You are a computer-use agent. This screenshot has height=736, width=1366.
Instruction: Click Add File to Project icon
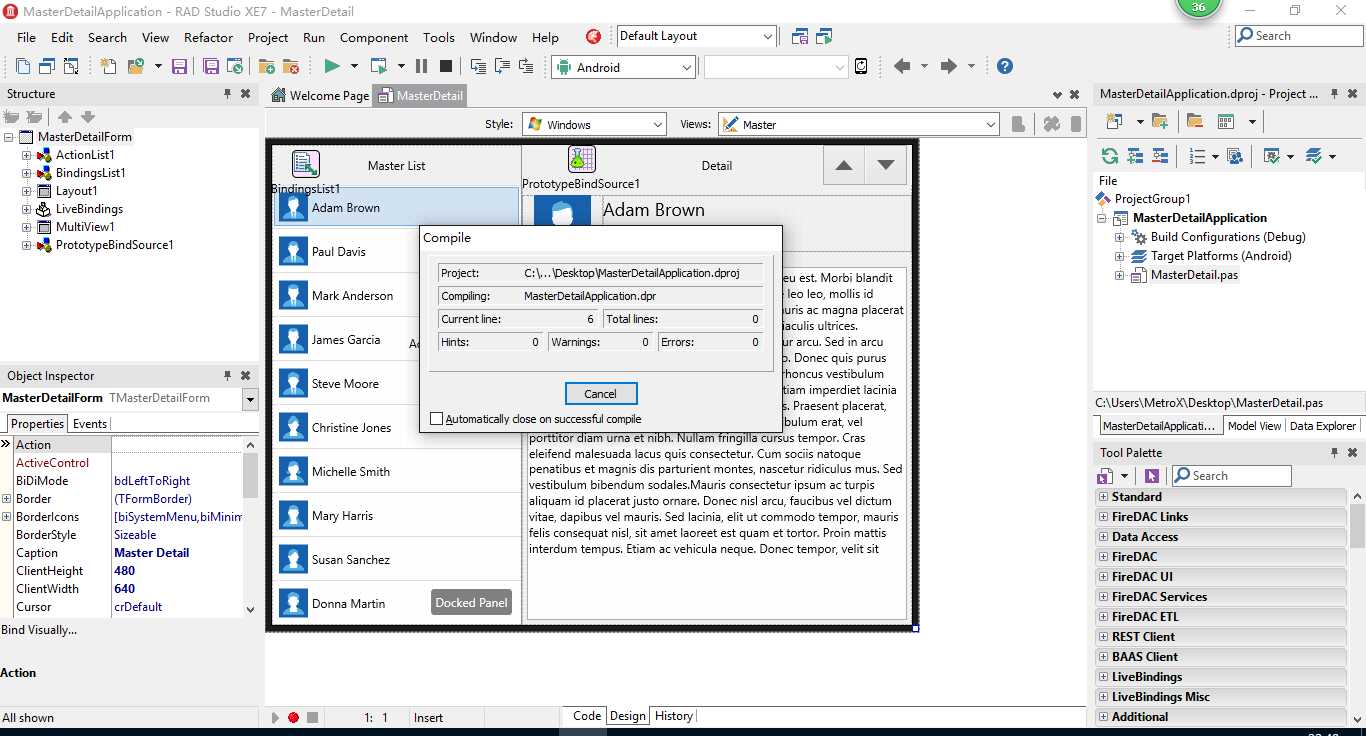coord(266,66)
